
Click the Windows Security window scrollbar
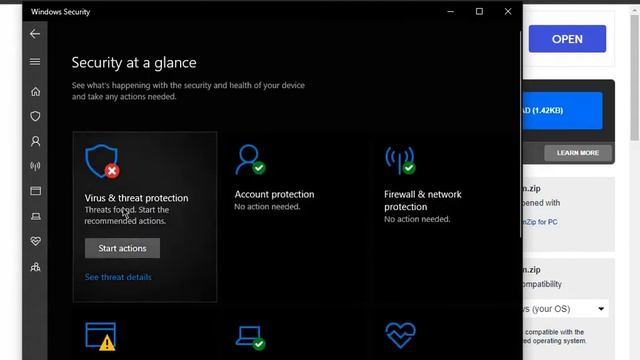point(520,135)
